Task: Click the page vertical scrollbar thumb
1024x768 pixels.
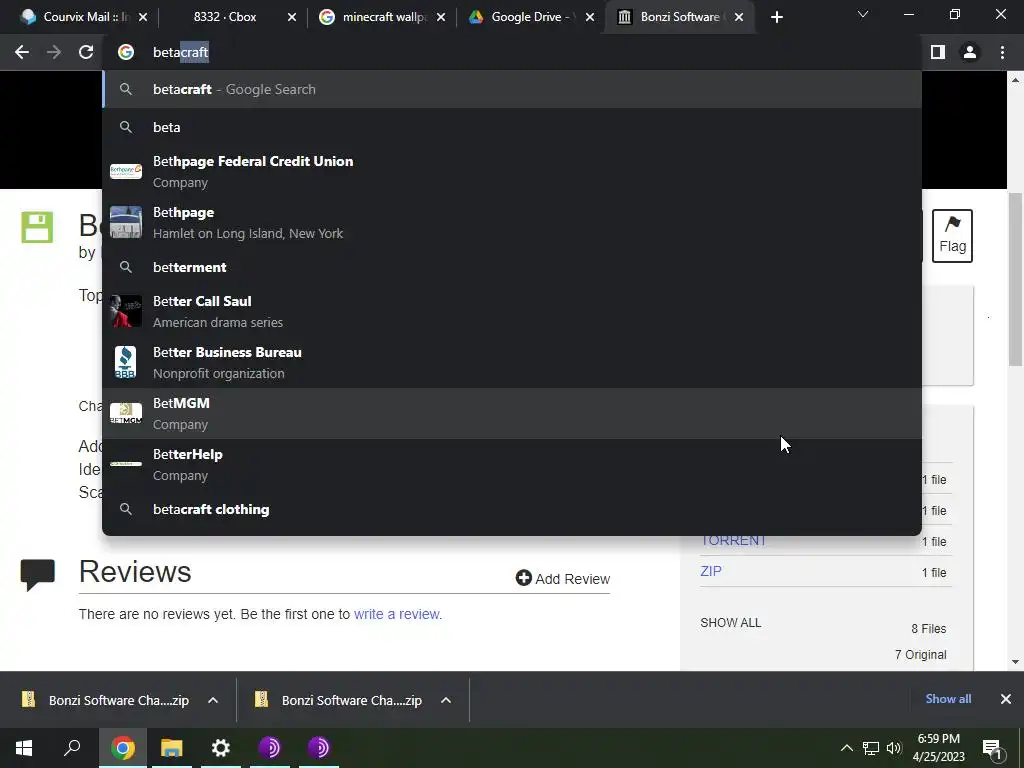Action: (1016, 280)
